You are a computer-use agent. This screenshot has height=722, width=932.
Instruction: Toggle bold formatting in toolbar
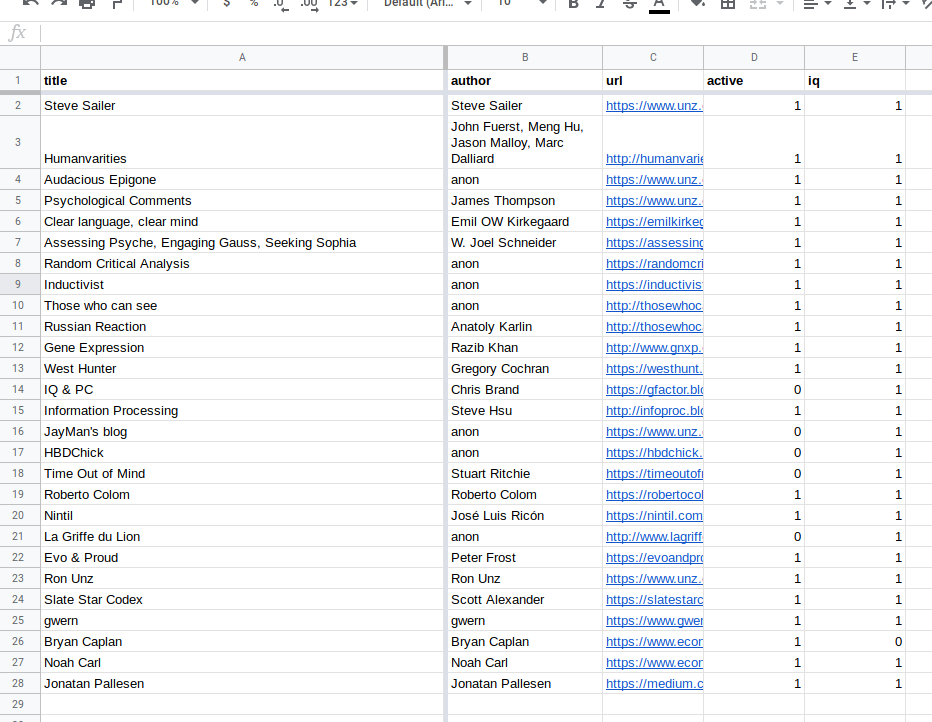click(x=573, y=4)
